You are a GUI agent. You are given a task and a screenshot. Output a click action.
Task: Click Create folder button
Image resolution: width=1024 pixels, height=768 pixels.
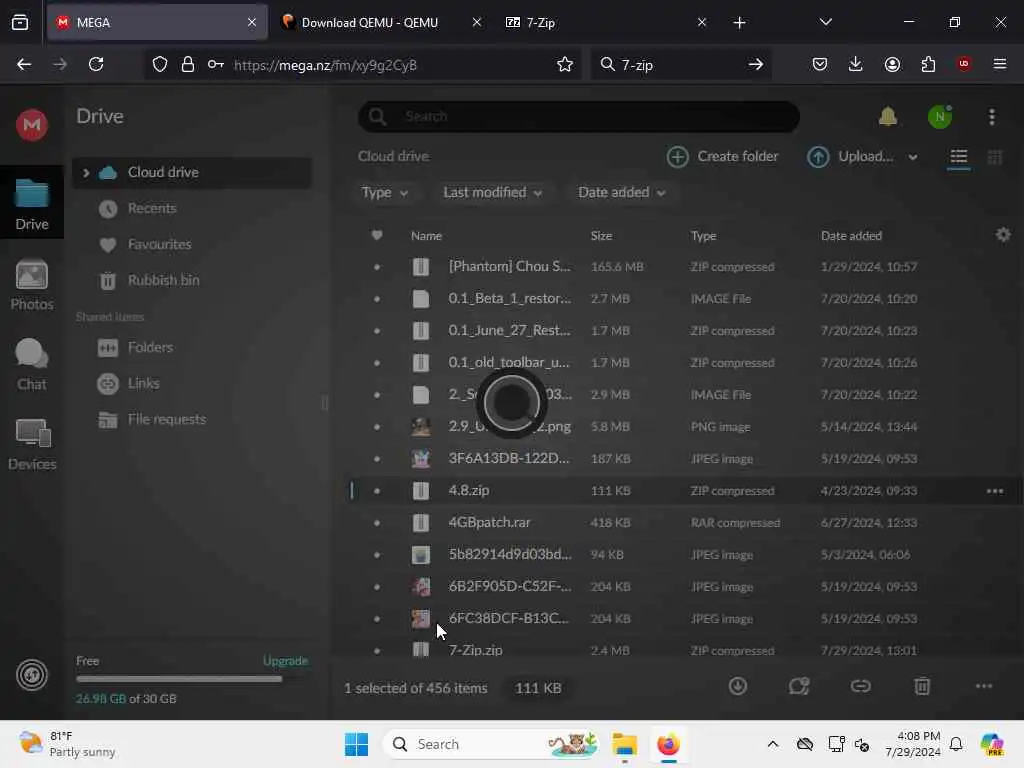pos(722,157)
